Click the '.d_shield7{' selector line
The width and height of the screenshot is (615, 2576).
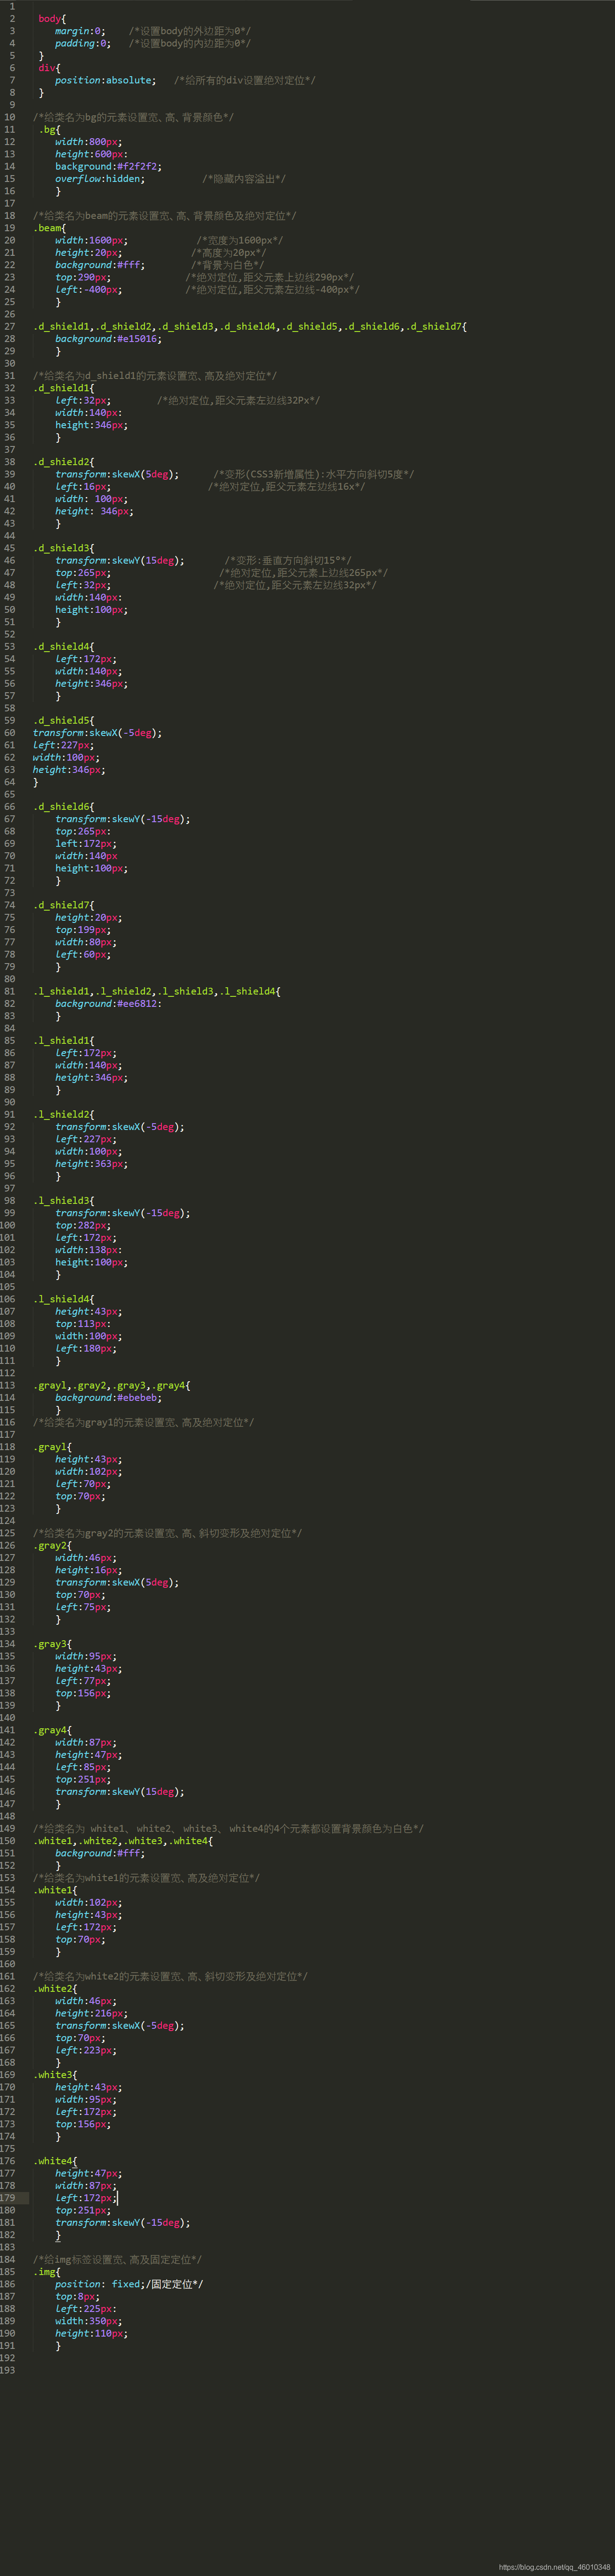(x=64, y=905)
